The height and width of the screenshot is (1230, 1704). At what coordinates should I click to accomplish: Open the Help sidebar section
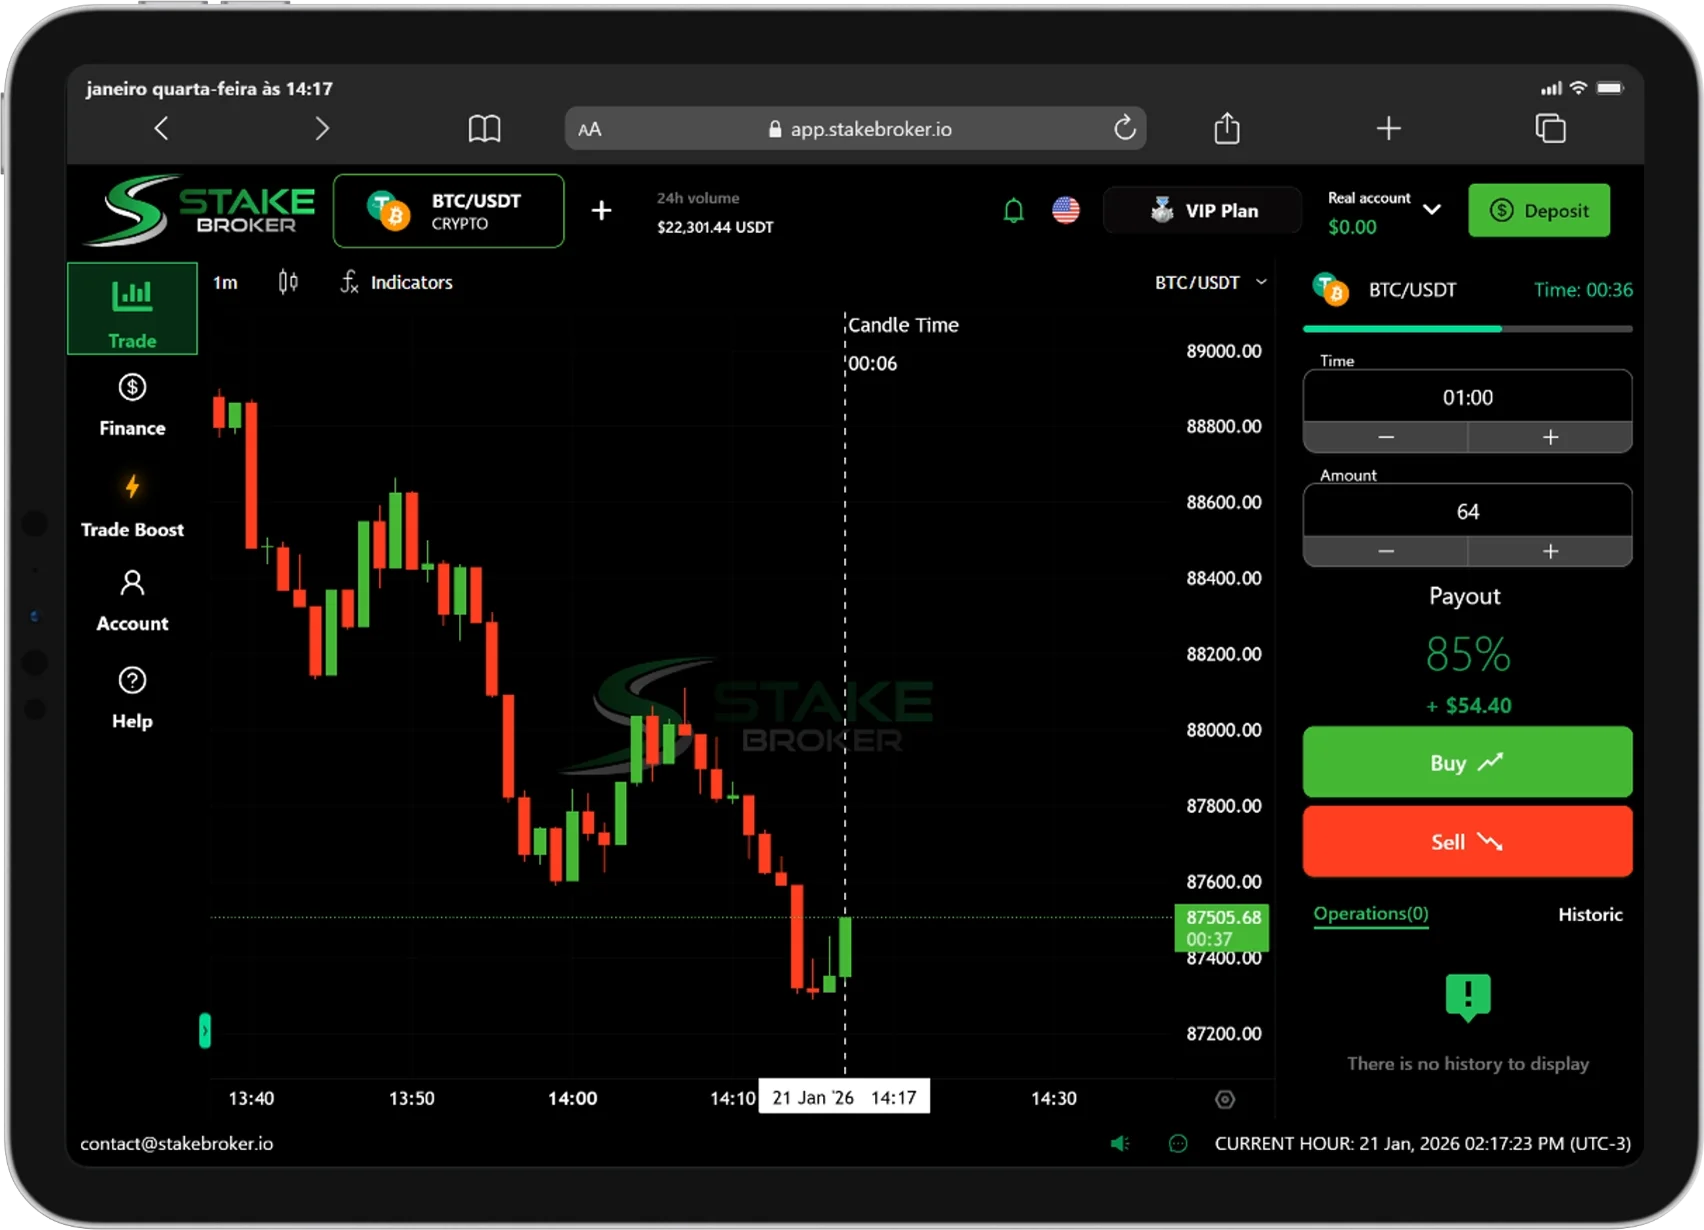click(x=132, y=698)
